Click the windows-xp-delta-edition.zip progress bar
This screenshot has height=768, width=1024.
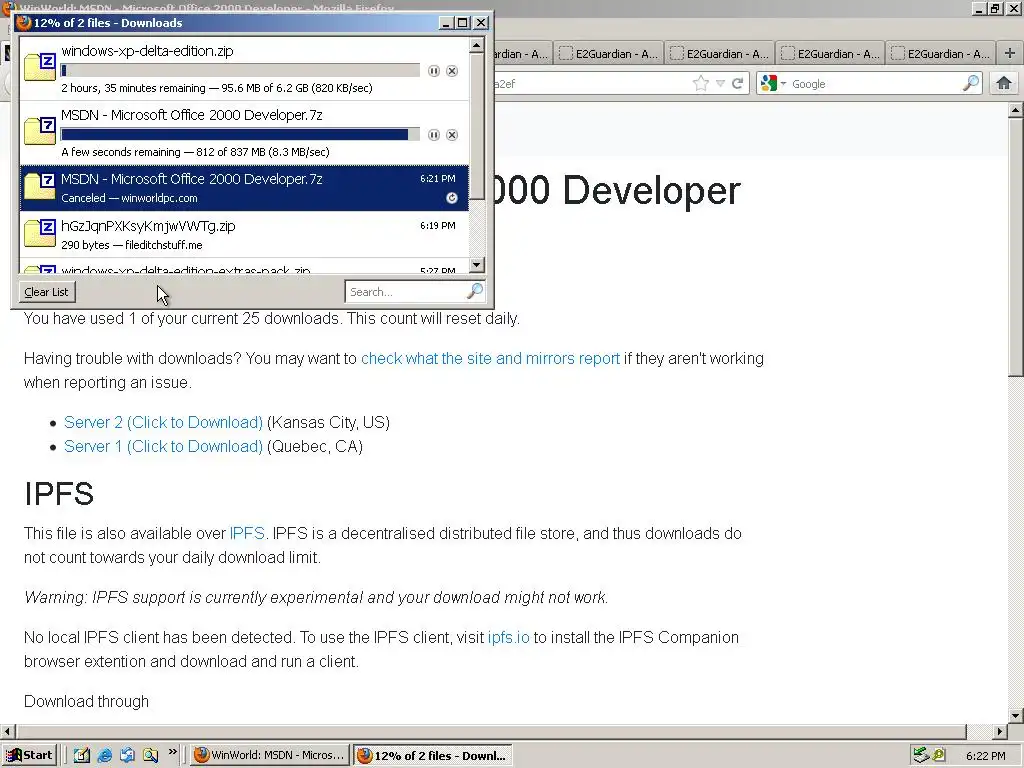(x=240, y=71)
